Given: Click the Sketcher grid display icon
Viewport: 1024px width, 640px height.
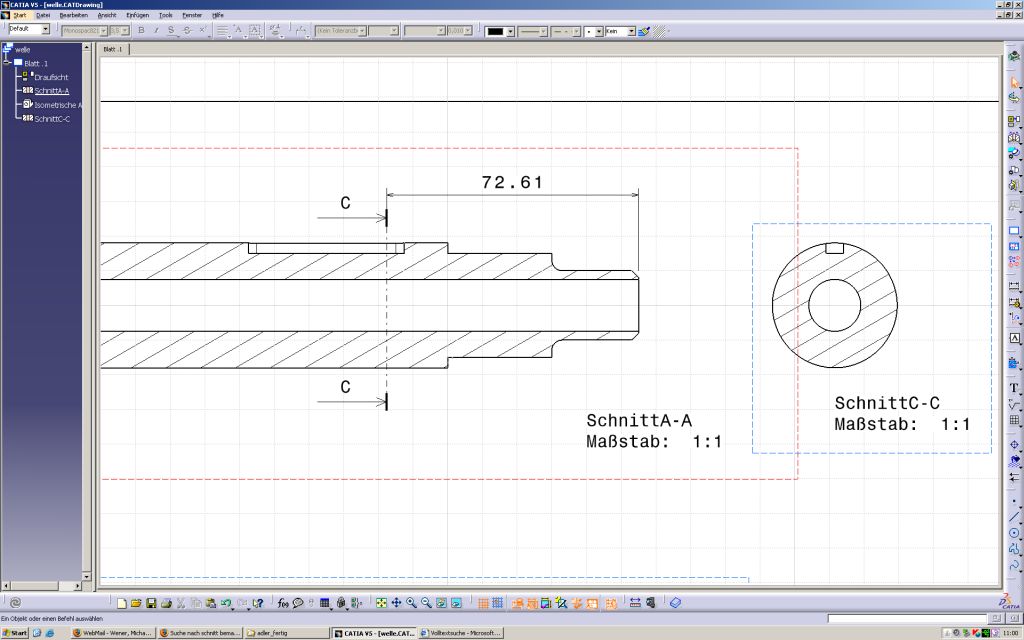Looking at the screenshot, I should (x=483, y=603).
